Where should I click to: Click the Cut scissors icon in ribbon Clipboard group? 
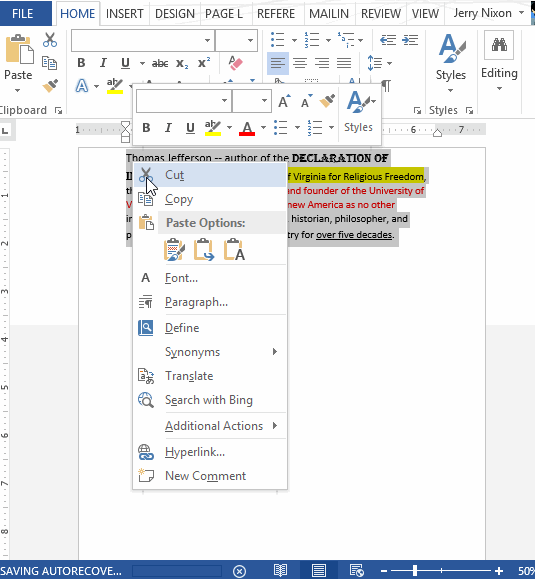(50, 40)
